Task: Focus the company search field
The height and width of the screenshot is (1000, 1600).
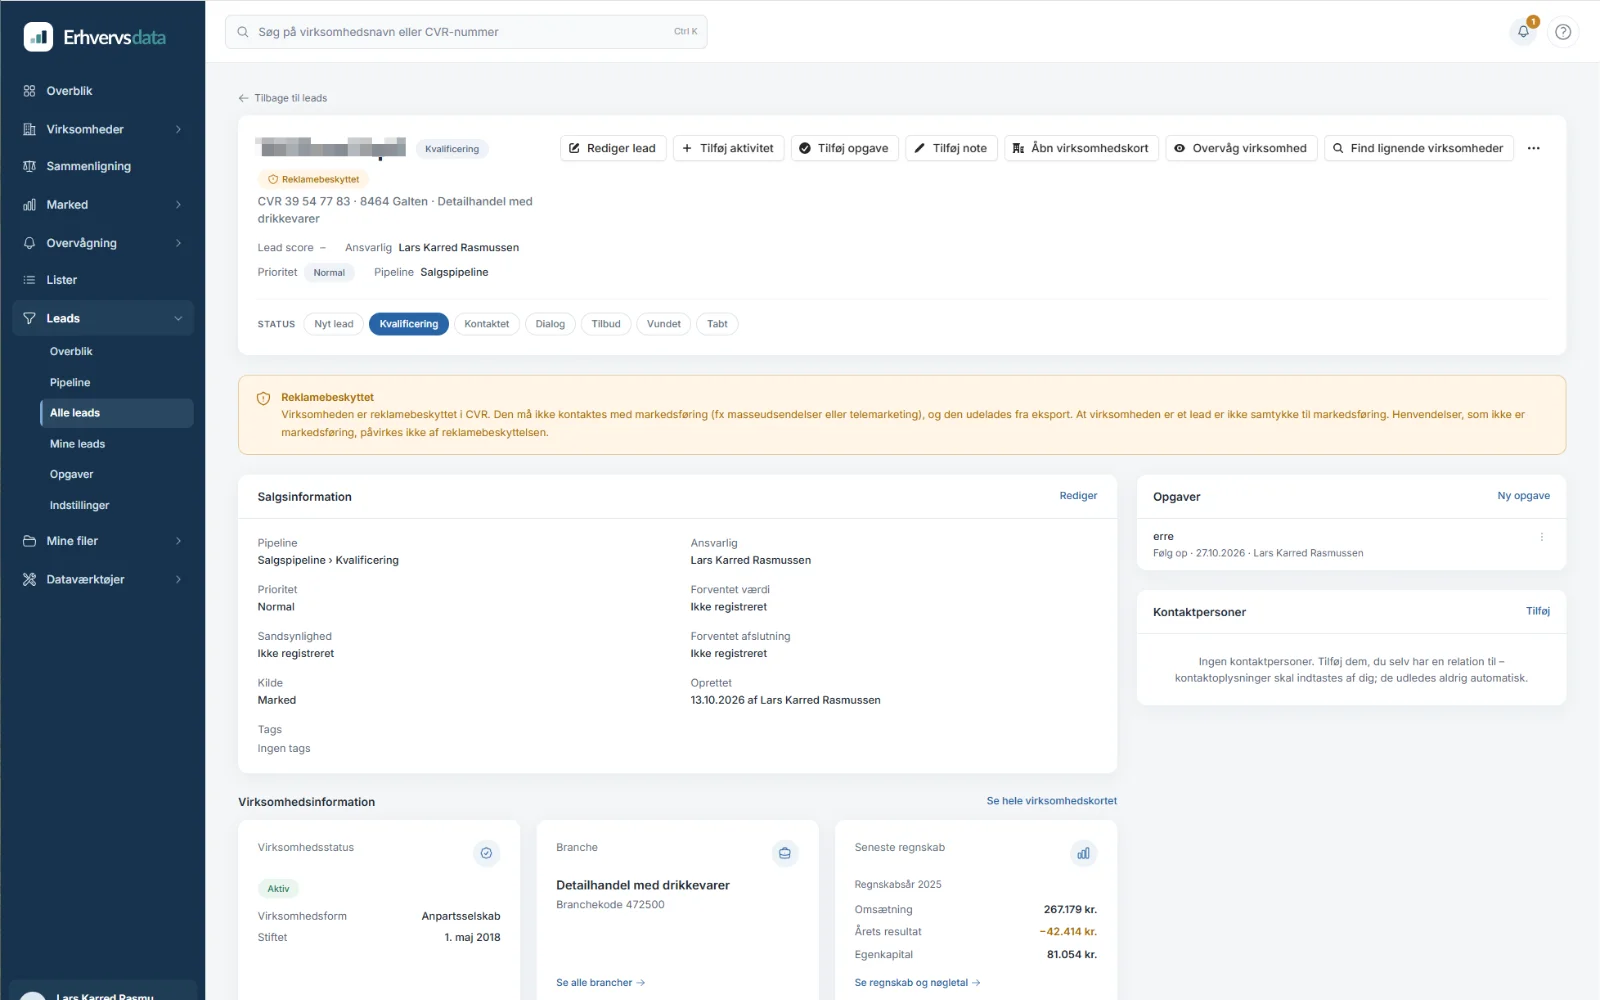Action: tap(466, 32)
